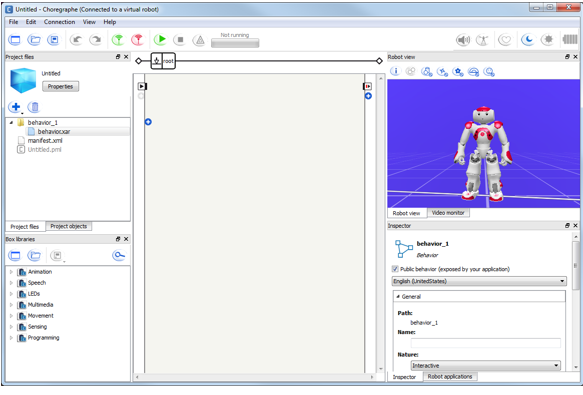Click the blue plus add file icon
Viewport: 583px width, 395px height.
click(15, 107)
